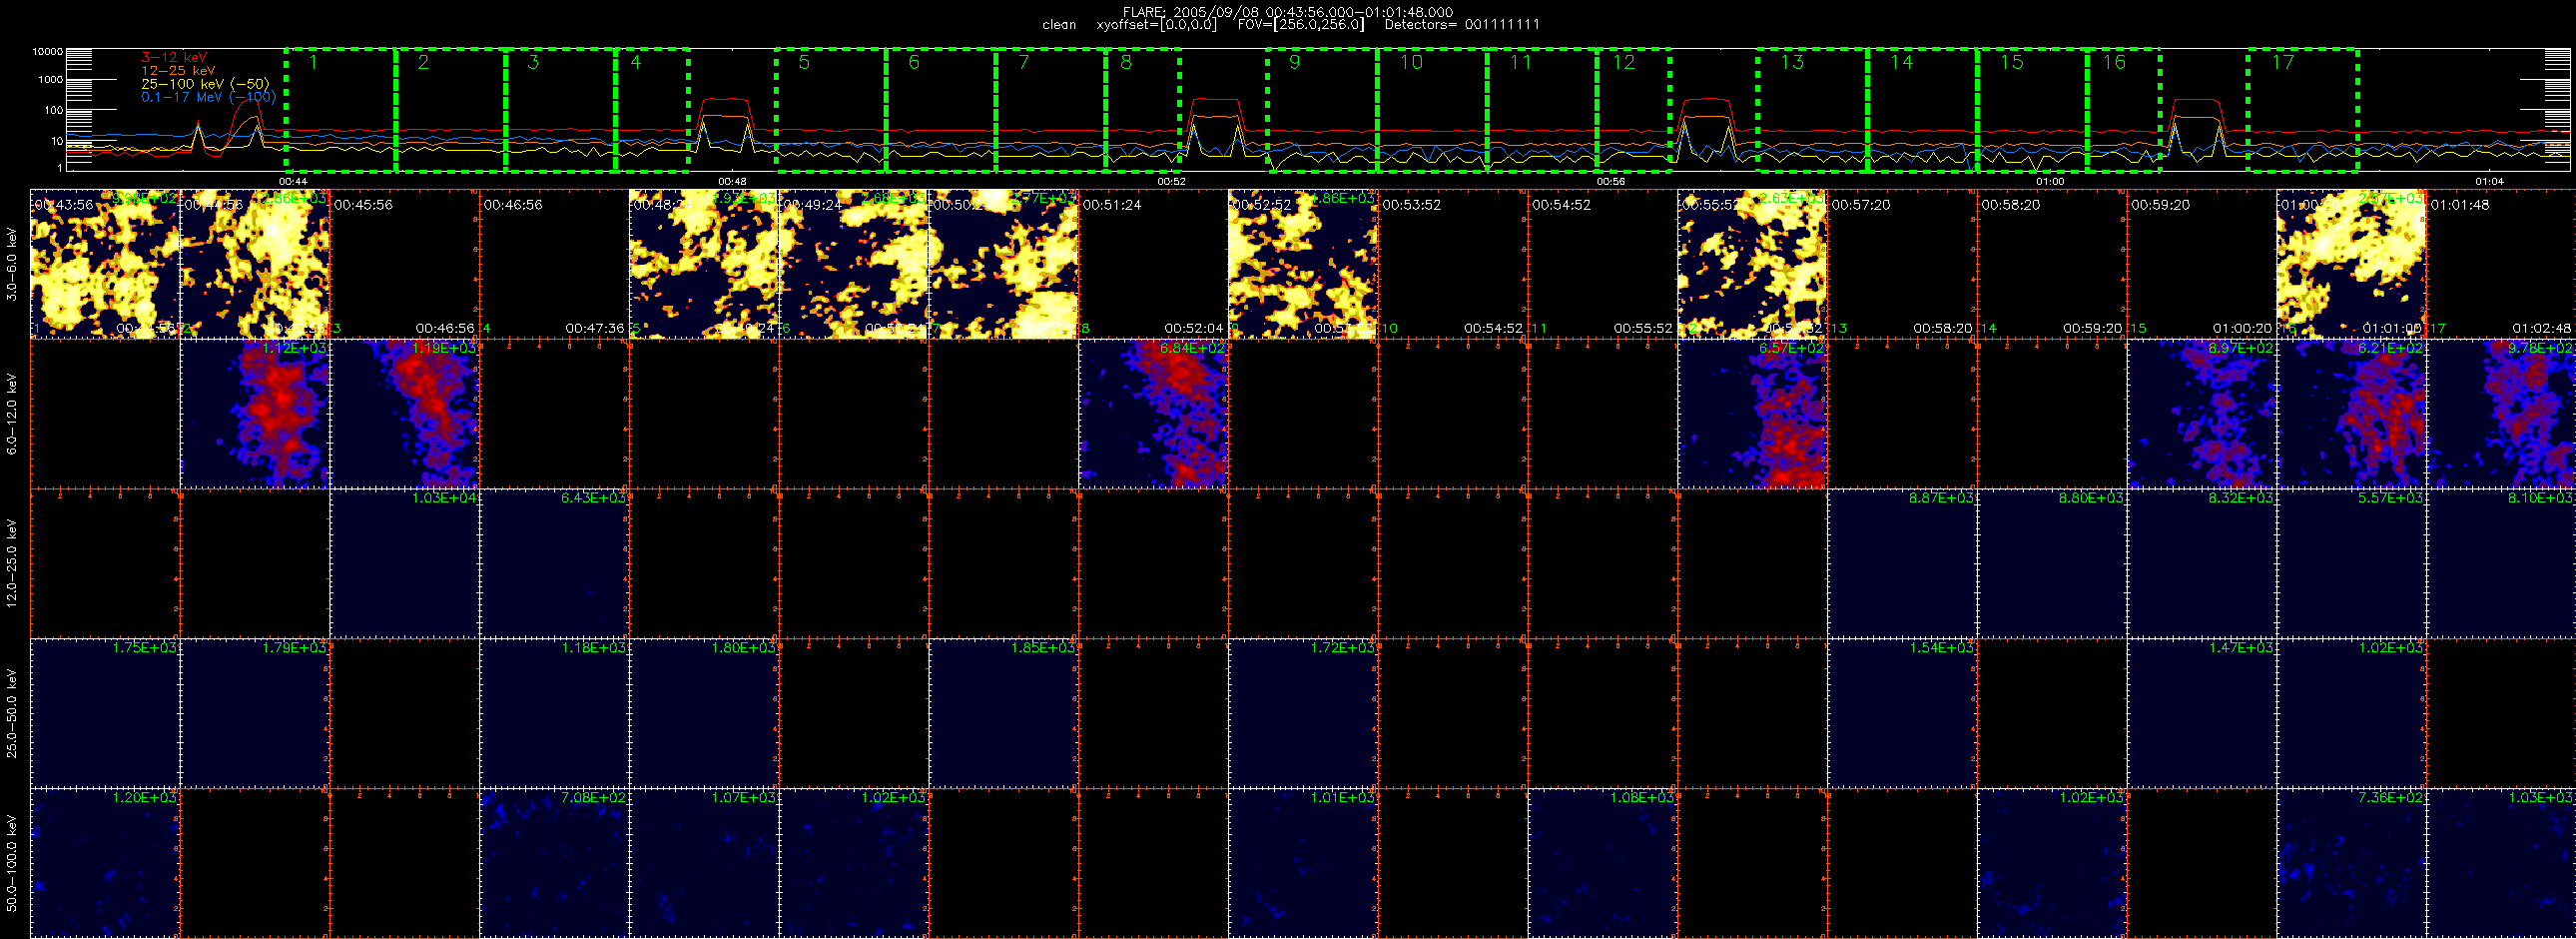Click the '00:44' time axis tick label
2576x939 pixels.
(x=293, y=181)
